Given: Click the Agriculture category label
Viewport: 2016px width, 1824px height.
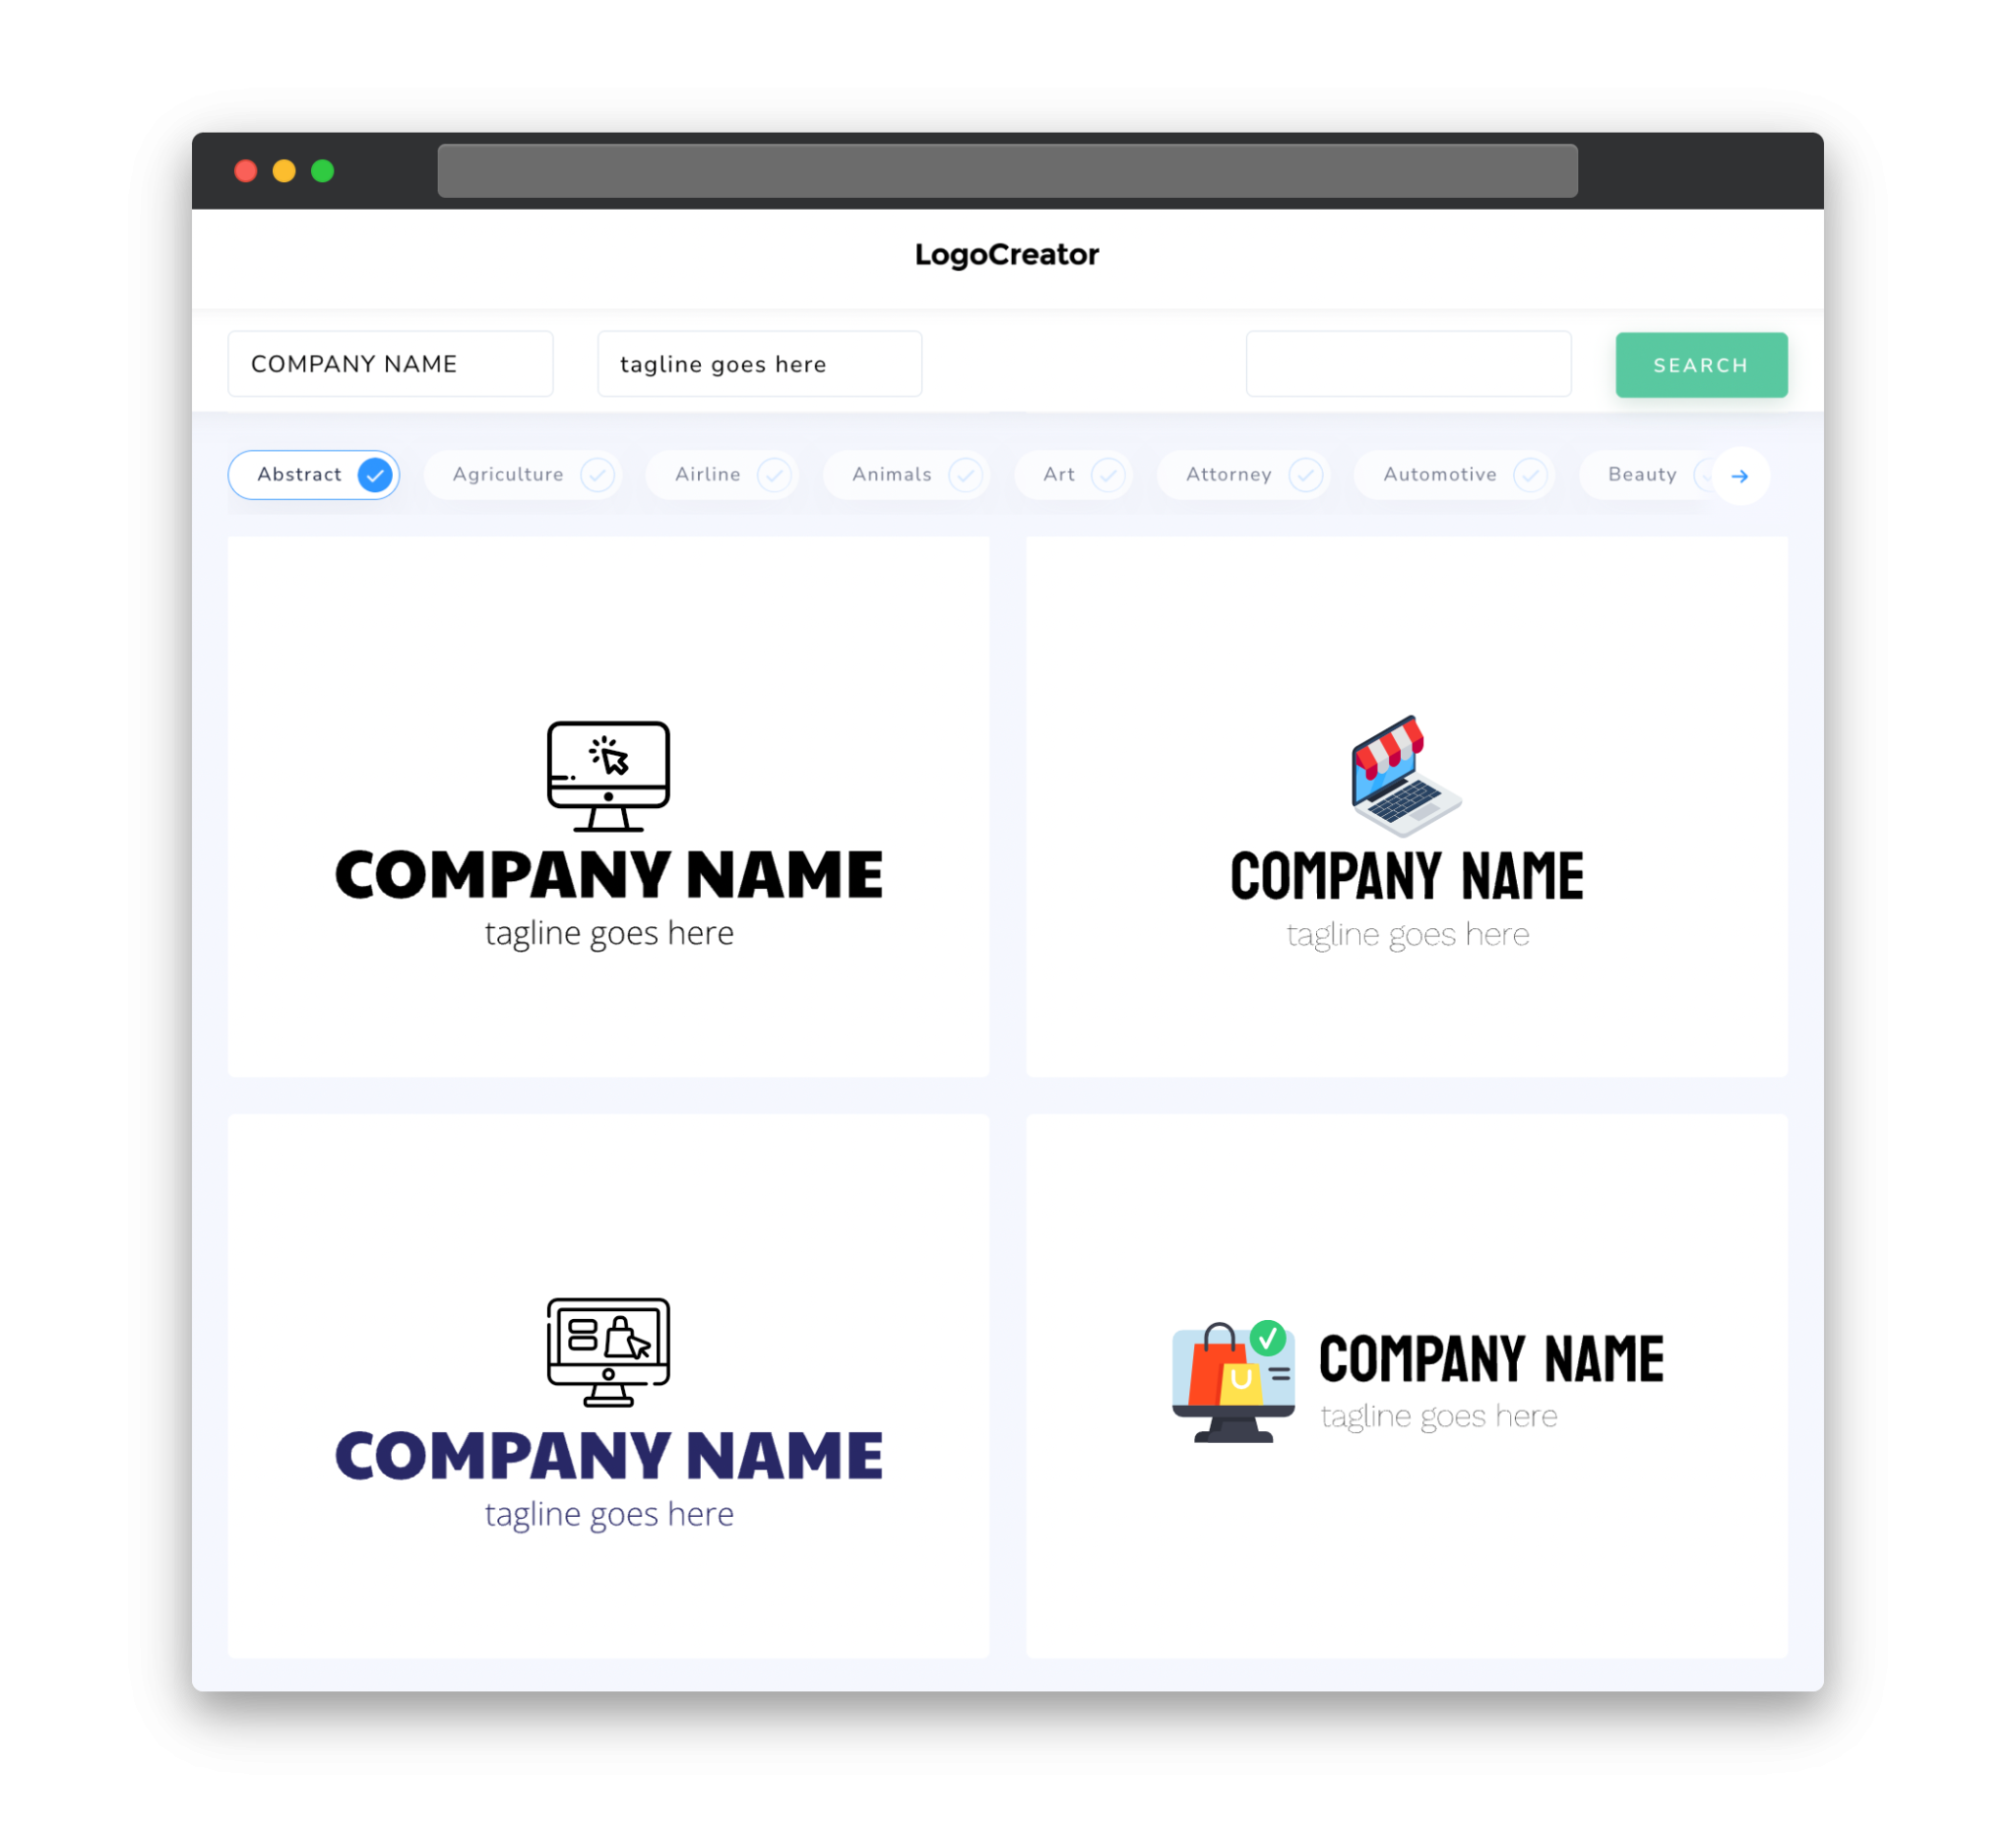Looking at the screenshot, I should point(508,474).
